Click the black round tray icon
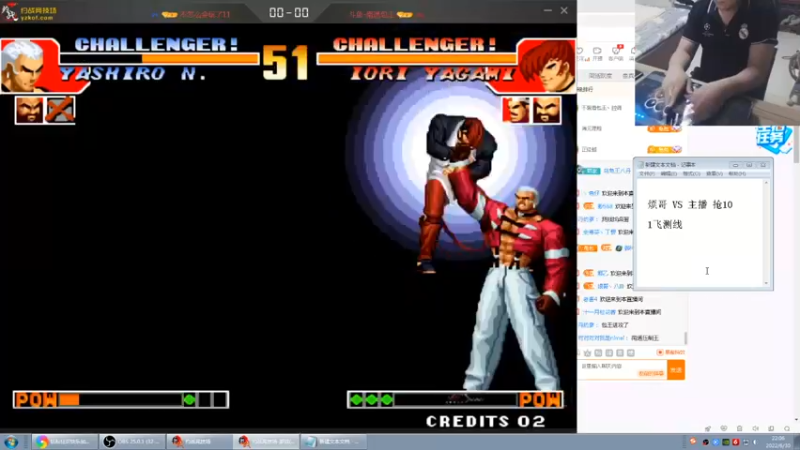 pyautogui.click(x=706, y=442)
